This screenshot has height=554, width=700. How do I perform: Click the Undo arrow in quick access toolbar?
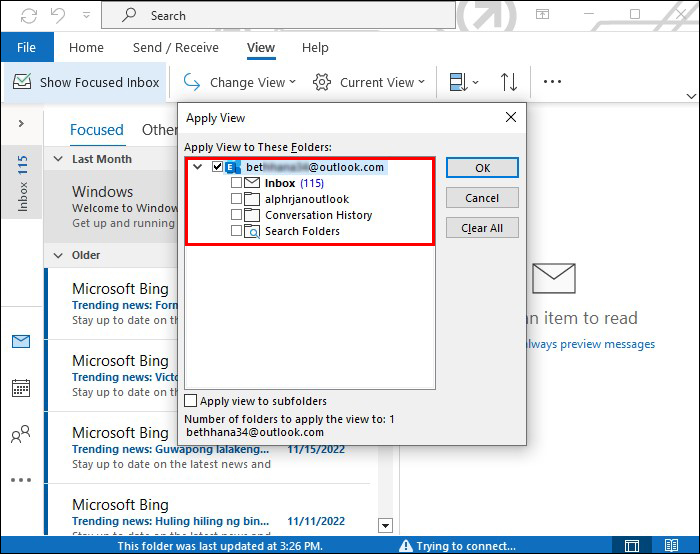58,15
